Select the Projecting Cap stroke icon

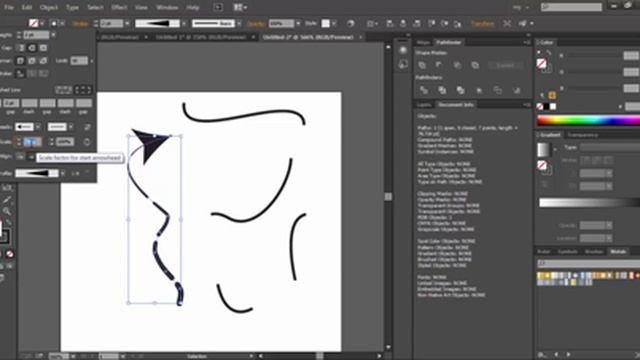click(43, 48)
